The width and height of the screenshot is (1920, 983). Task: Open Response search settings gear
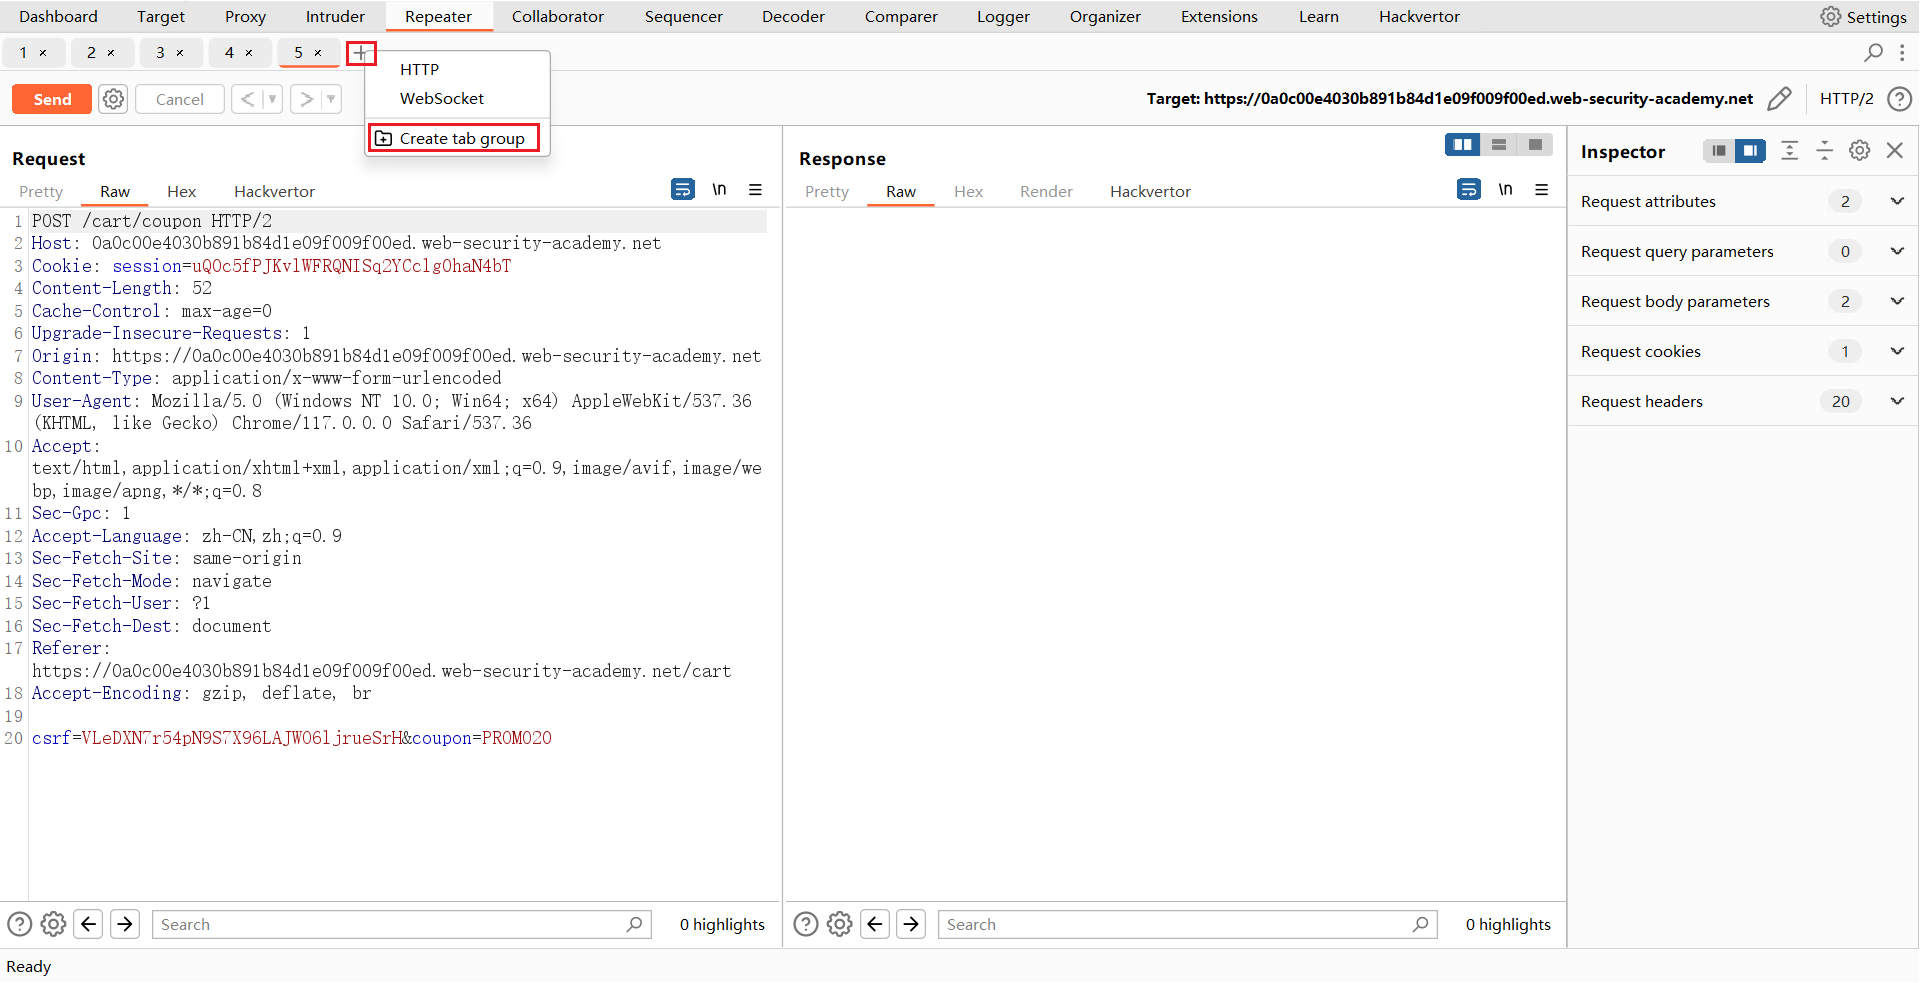pos(840,924)
